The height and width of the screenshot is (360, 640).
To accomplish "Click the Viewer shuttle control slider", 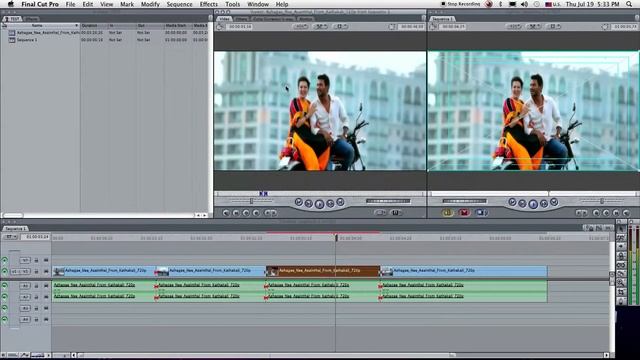I will (252, 201).
